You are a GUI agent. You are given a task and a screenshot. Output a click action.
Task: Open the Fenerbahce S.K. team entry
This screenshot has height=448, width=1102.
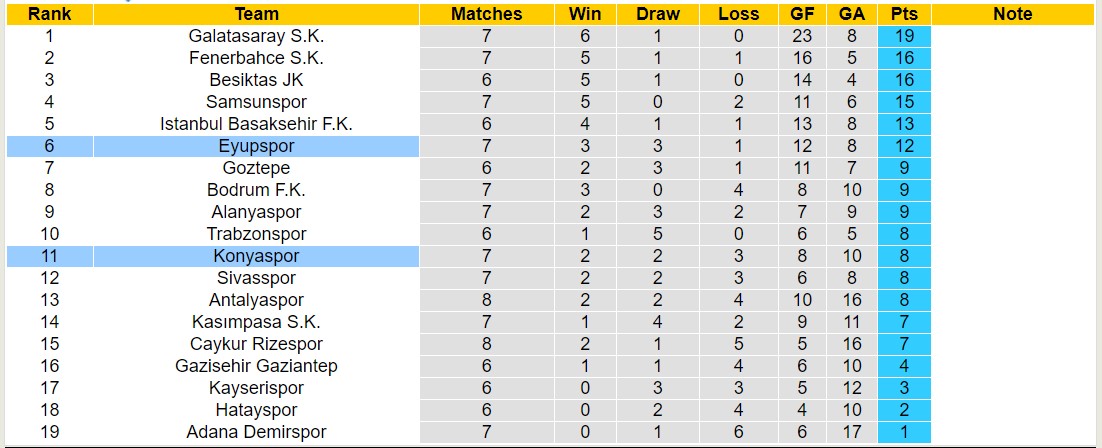pos(257,58)
